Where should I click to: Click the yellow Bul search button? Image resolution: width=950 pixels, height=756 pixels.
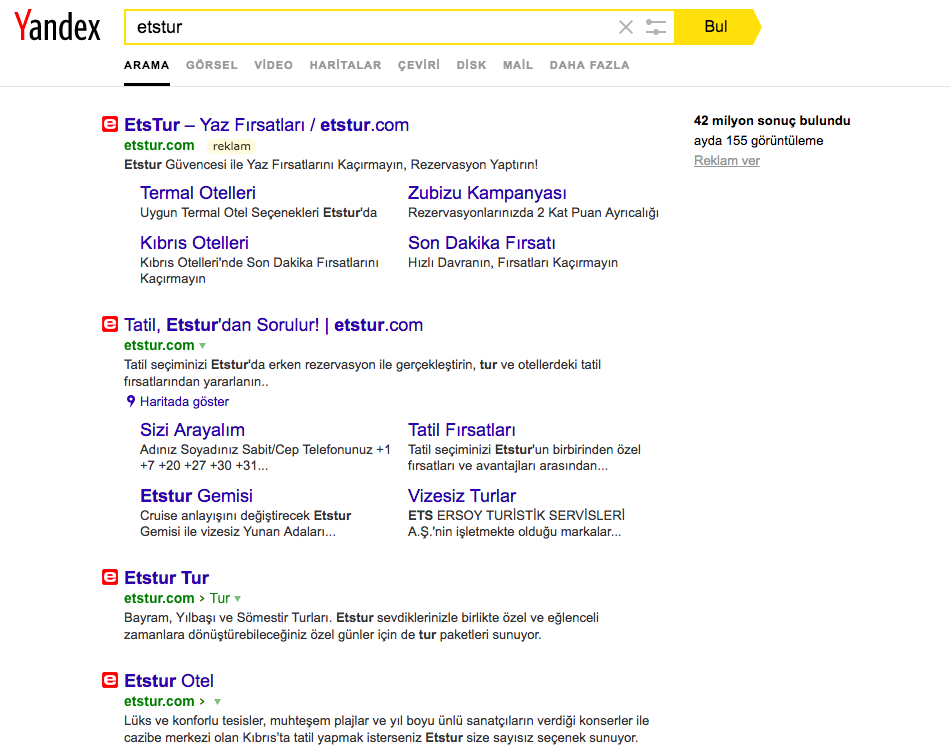tap(717, 27)
